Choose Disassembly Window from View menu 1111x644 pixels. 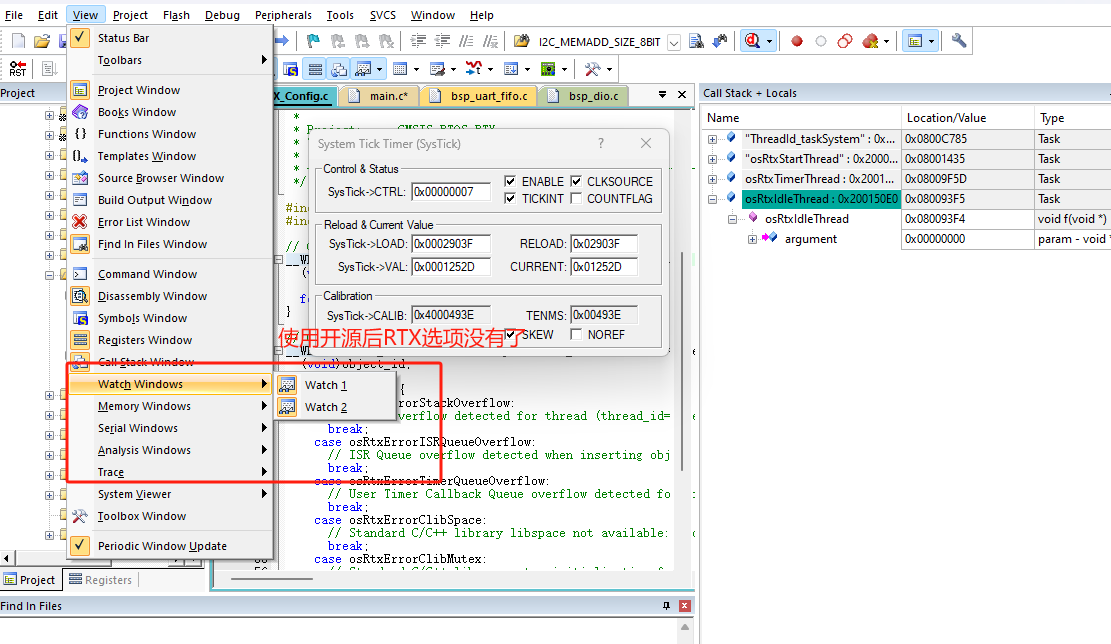click(152, 296)
